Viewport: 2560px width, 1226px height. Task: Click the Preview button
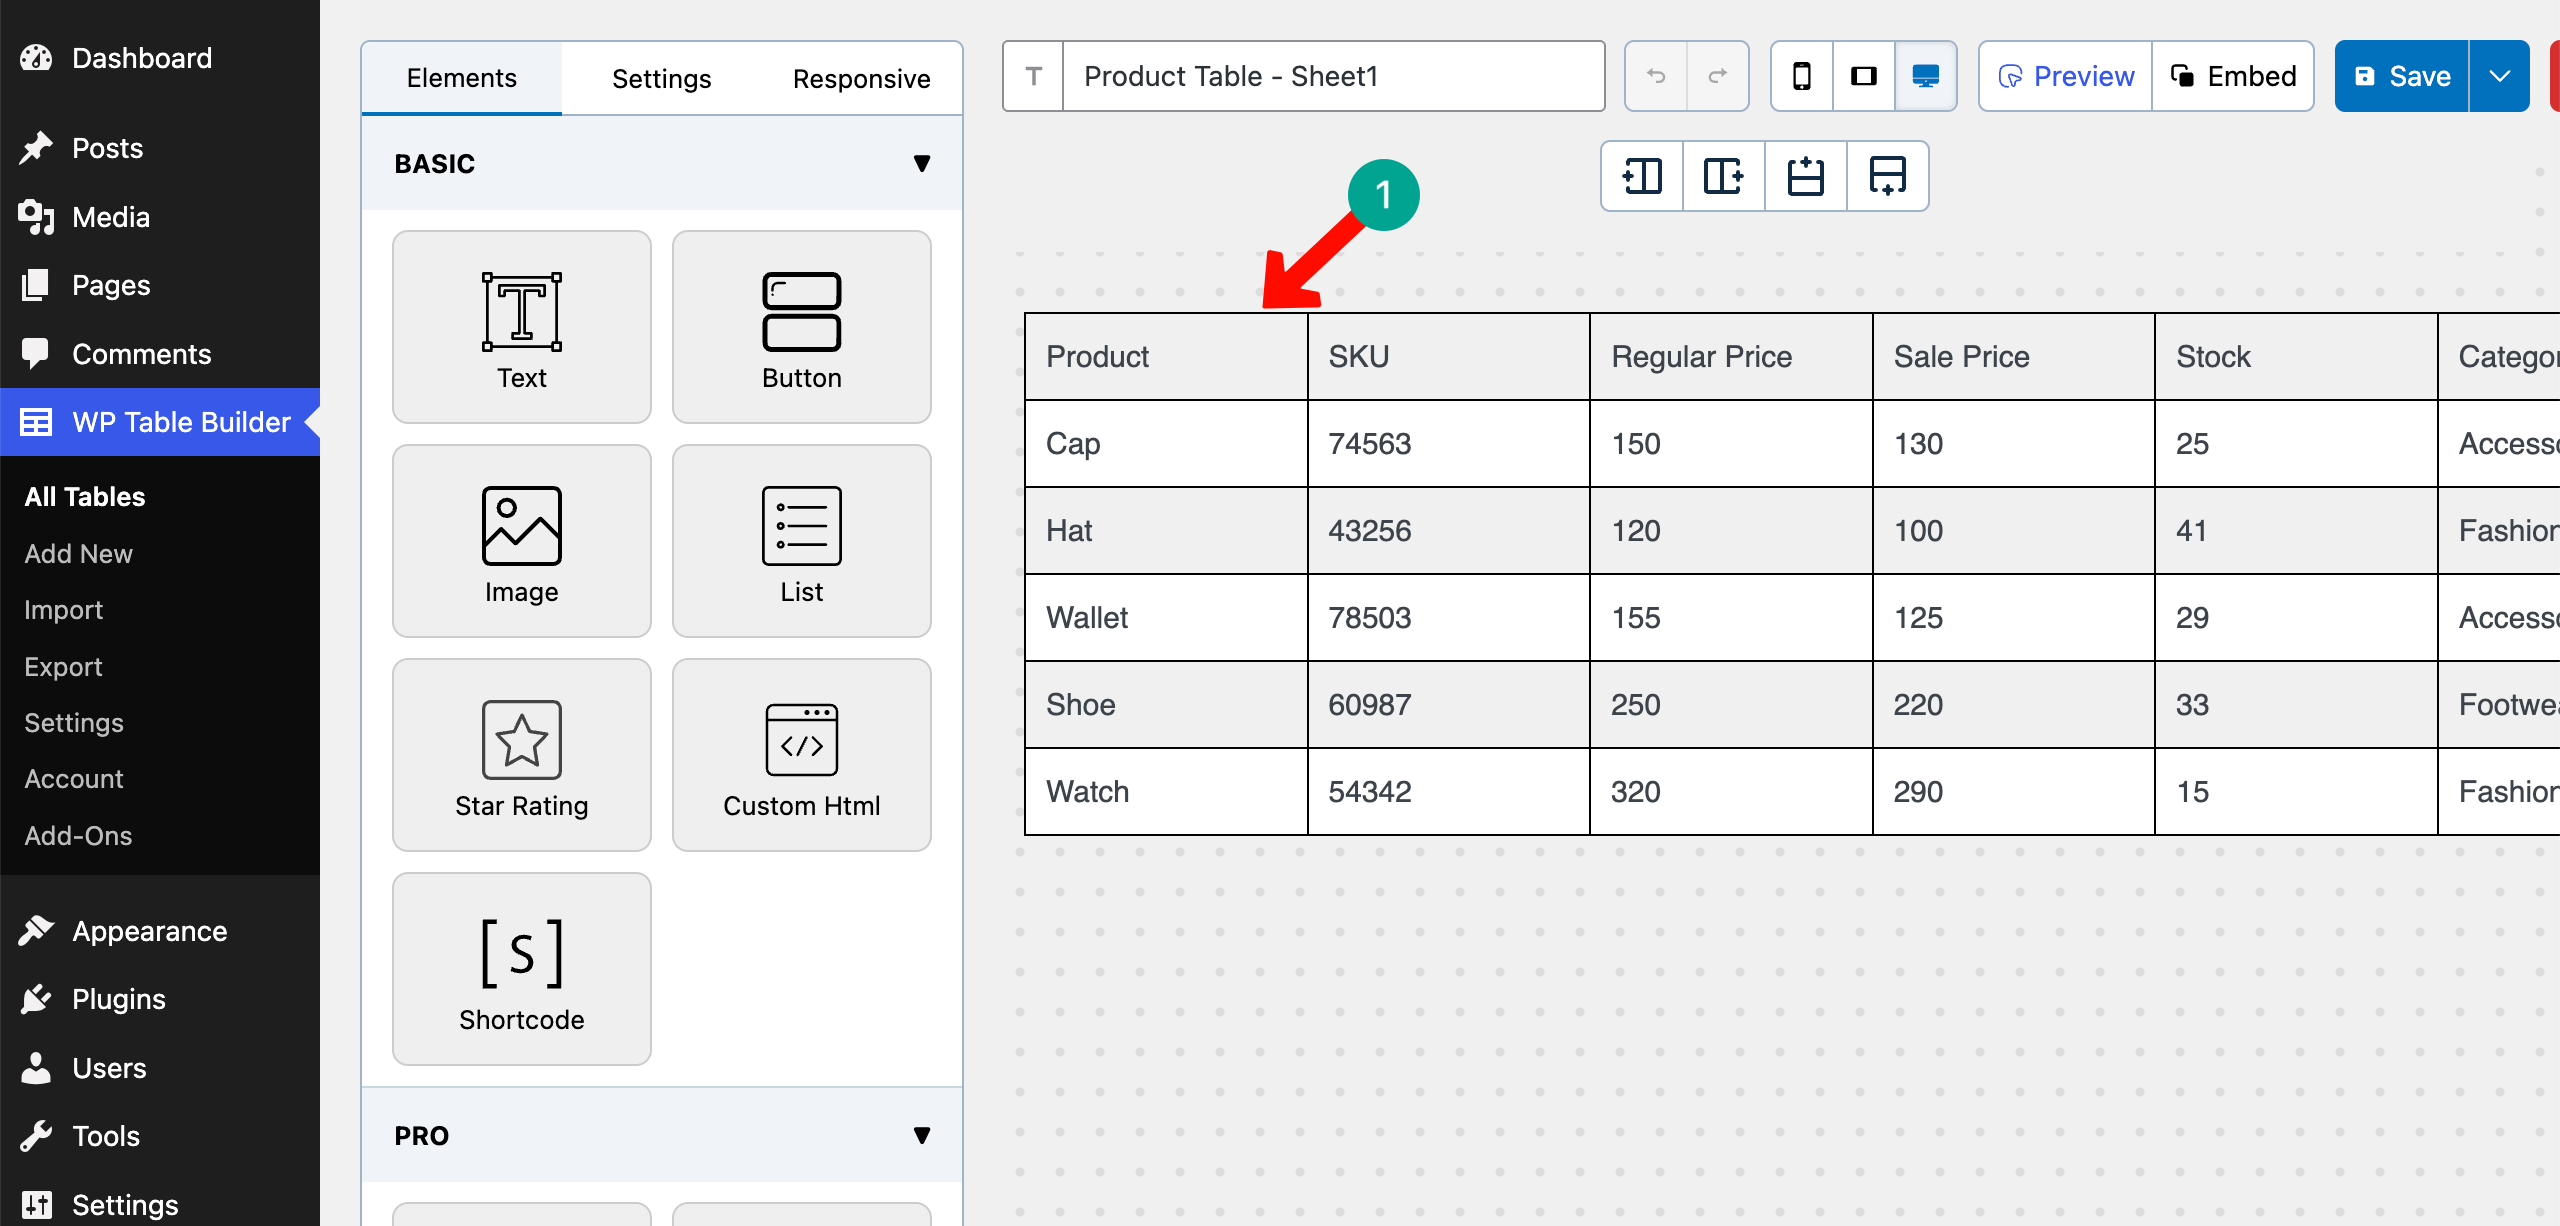pos(2065,75)
